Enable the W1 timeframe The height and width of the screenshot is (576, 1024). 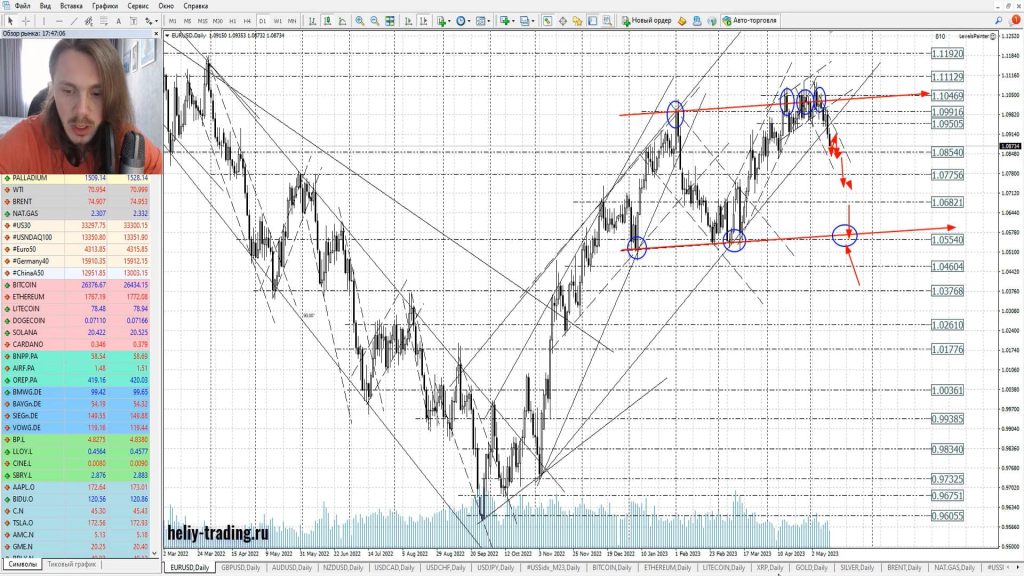[x=277, y=20]
